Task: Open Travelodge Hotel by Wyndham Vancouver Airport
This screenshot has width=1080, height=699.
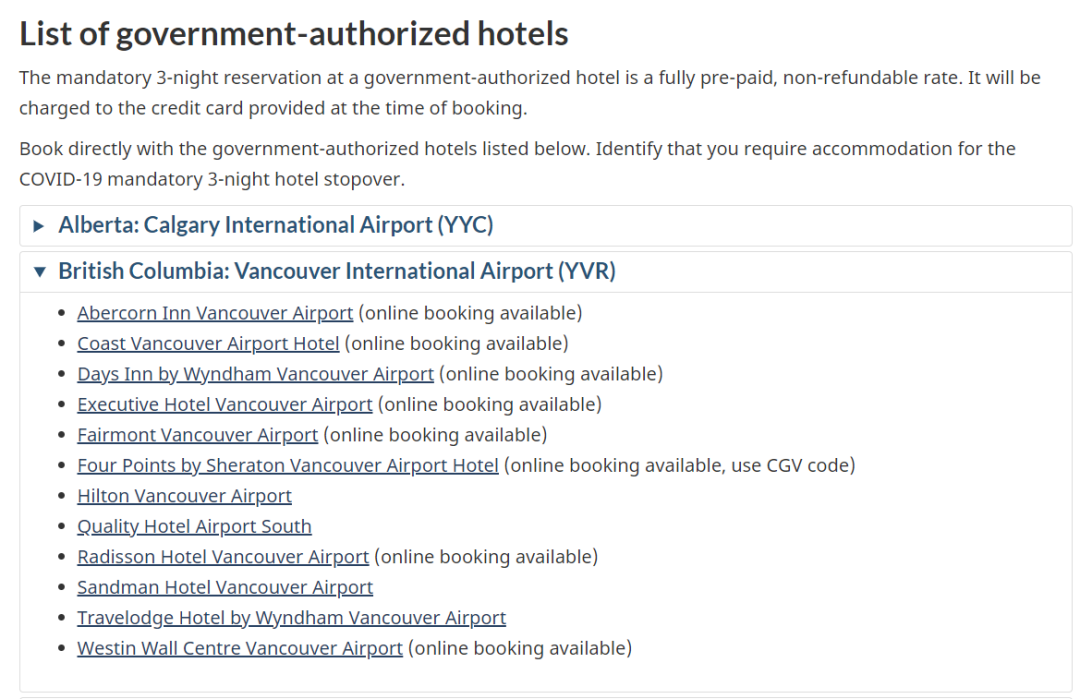Action: (x=291, y=617)
